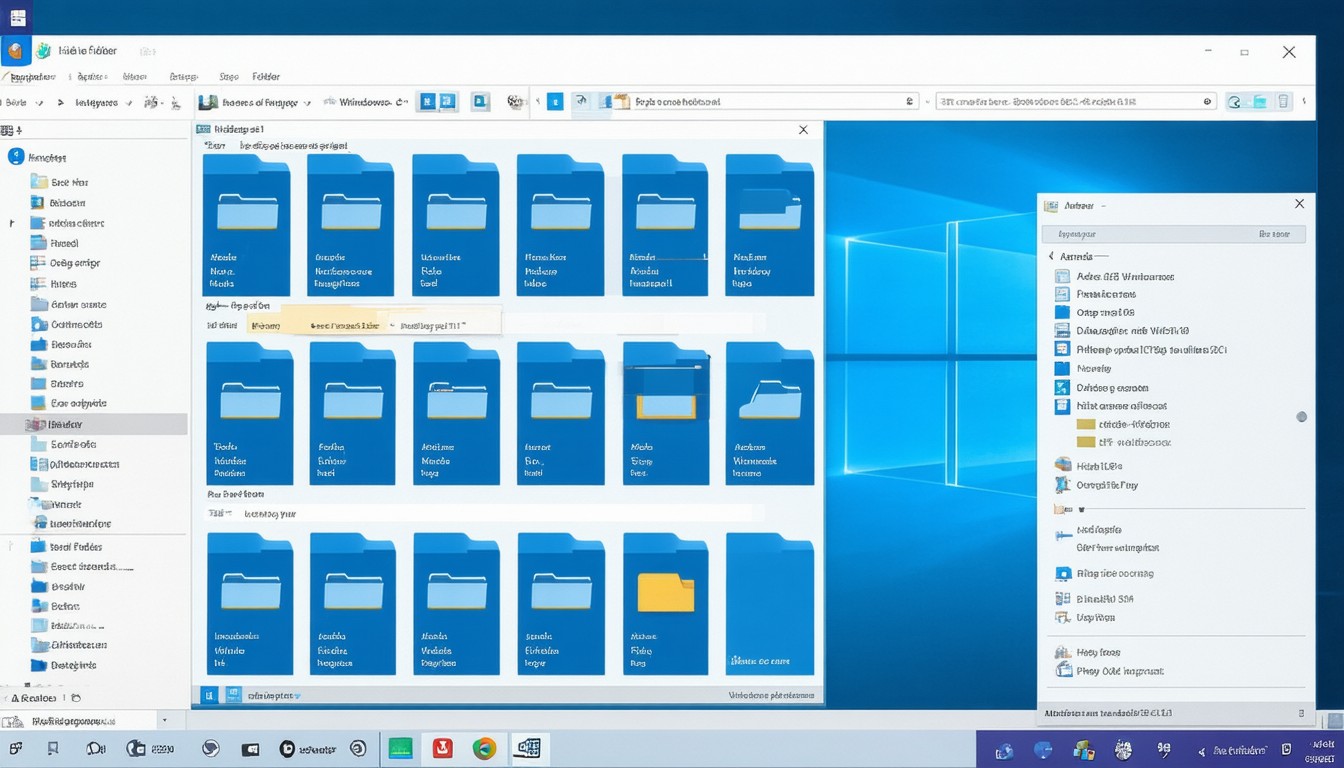Toggle the second view icon in file pane status bar
The image size is (1344, 768).
click(233, 694)
